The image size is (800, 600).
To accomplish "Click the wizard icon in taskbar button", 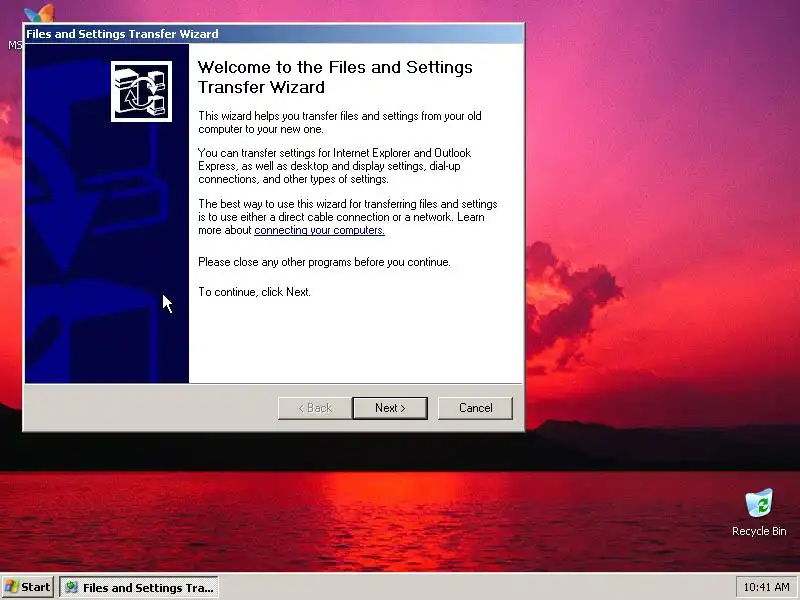I will click(72, 587).
